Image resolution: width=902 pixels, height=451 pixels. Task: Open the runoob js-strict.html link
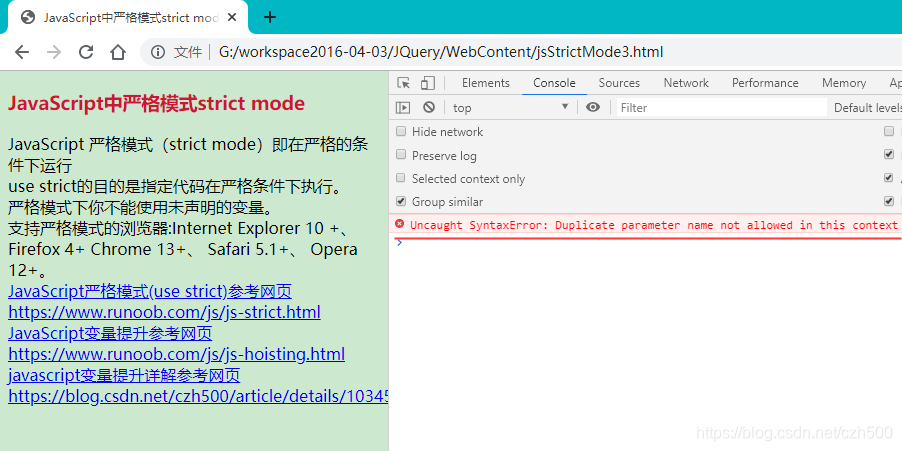165,312
